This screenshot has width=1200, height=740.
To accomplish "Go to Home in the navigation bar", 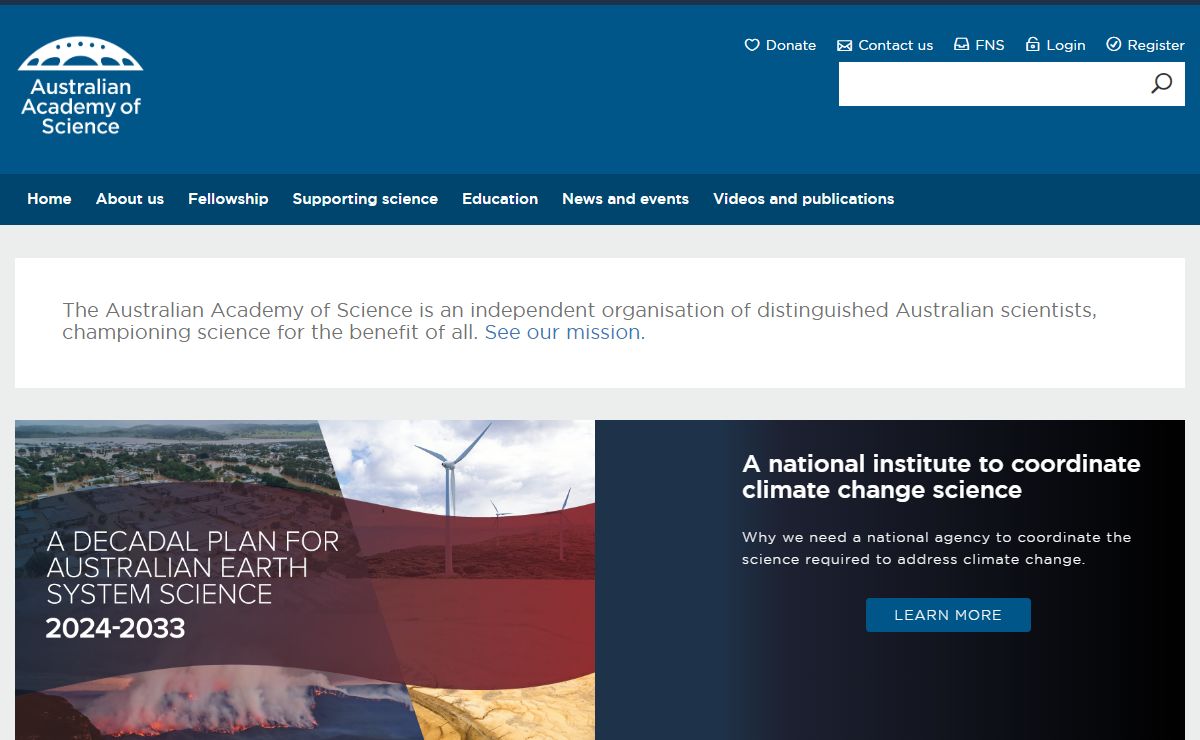I will click(49, 199).
